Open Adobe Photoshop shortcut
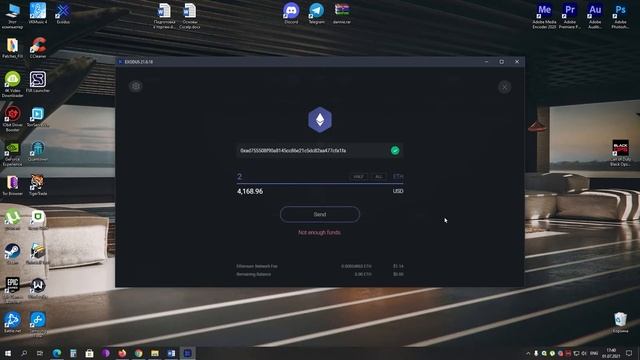The image size is (640, 360). [620, 16]
